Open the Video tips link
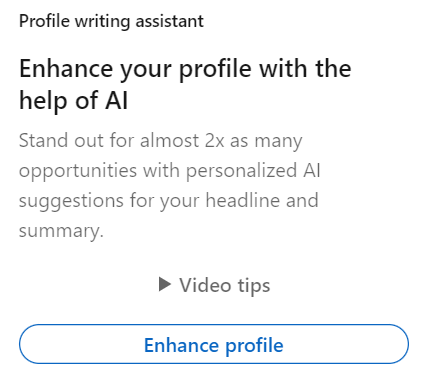This screenshot has width=424, height=378. (214, 285)
